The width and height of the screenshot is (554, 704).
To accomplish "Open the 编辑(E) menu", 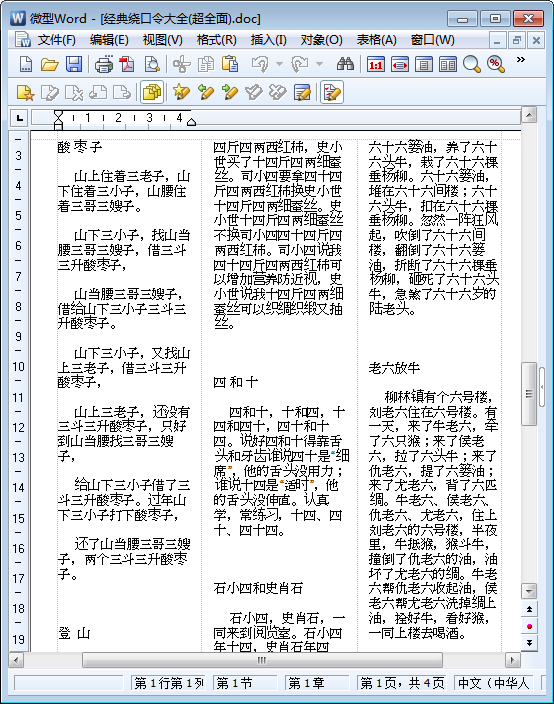I will click(109, 40).
